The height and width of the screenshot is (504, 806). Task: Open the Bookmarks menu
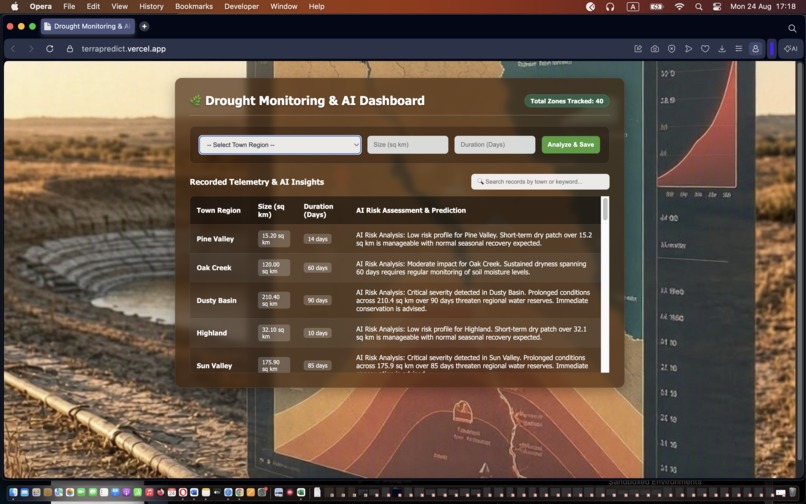click(194, 7)
